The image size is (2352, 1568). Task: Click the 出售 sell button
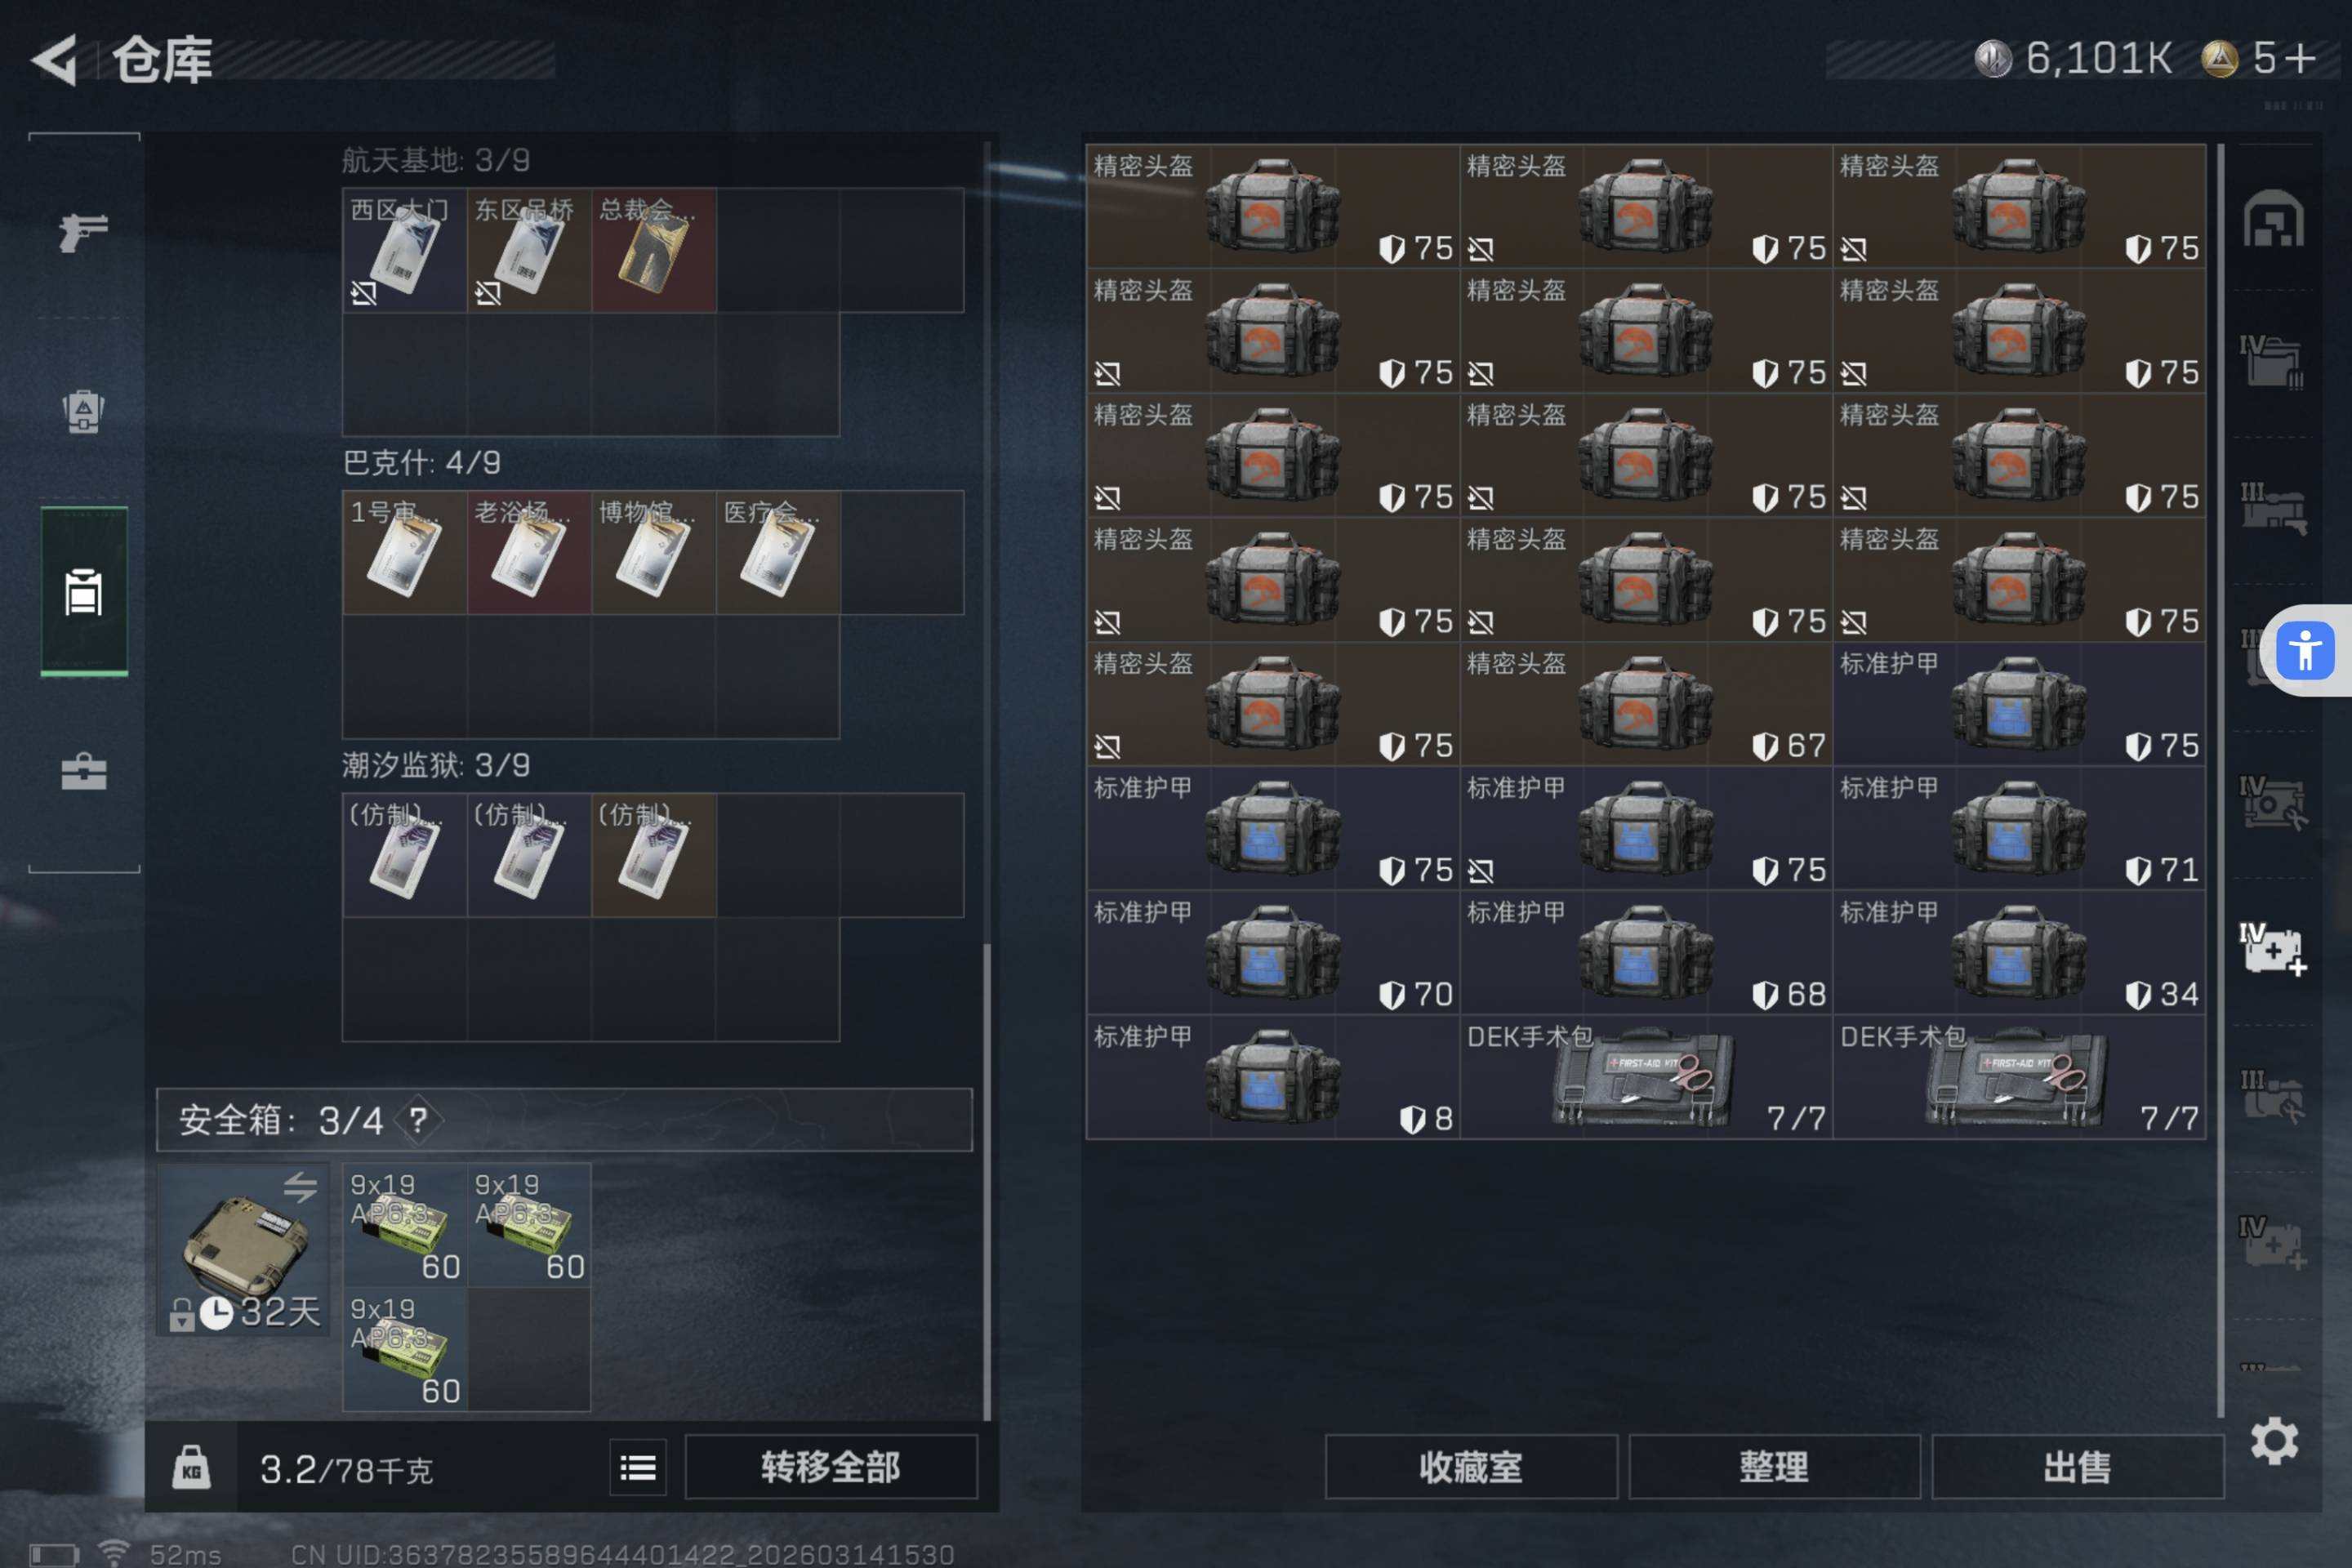pos(2077,1467)
